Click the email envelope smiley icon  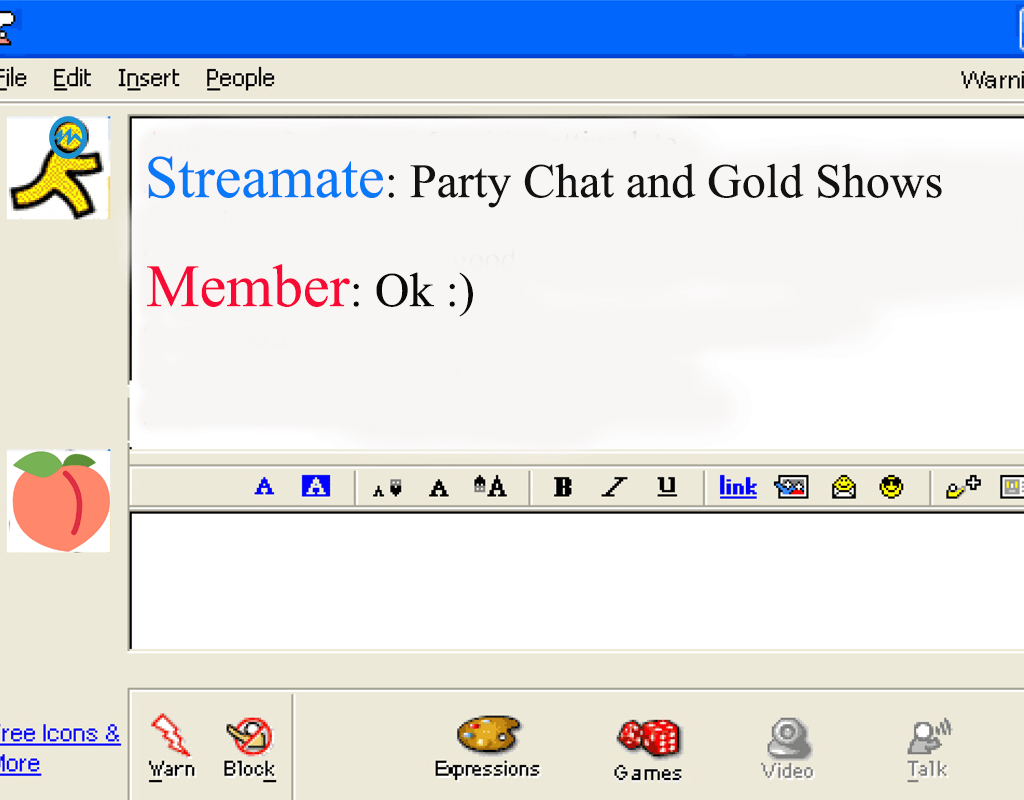point(843,487)
